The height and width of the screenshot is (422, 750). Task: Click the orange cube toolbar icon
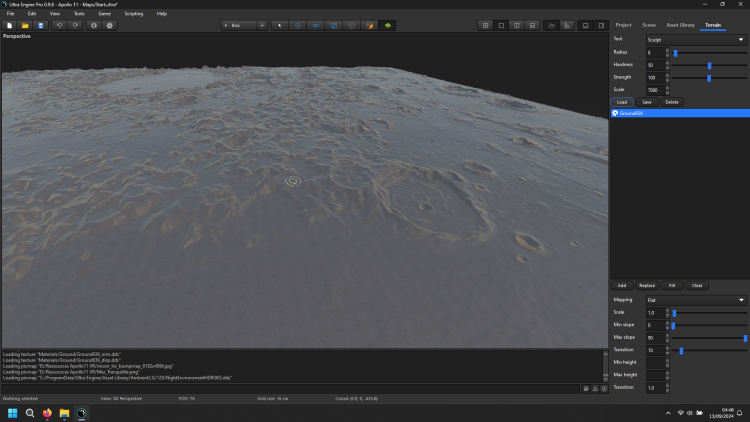click(369, 25)
